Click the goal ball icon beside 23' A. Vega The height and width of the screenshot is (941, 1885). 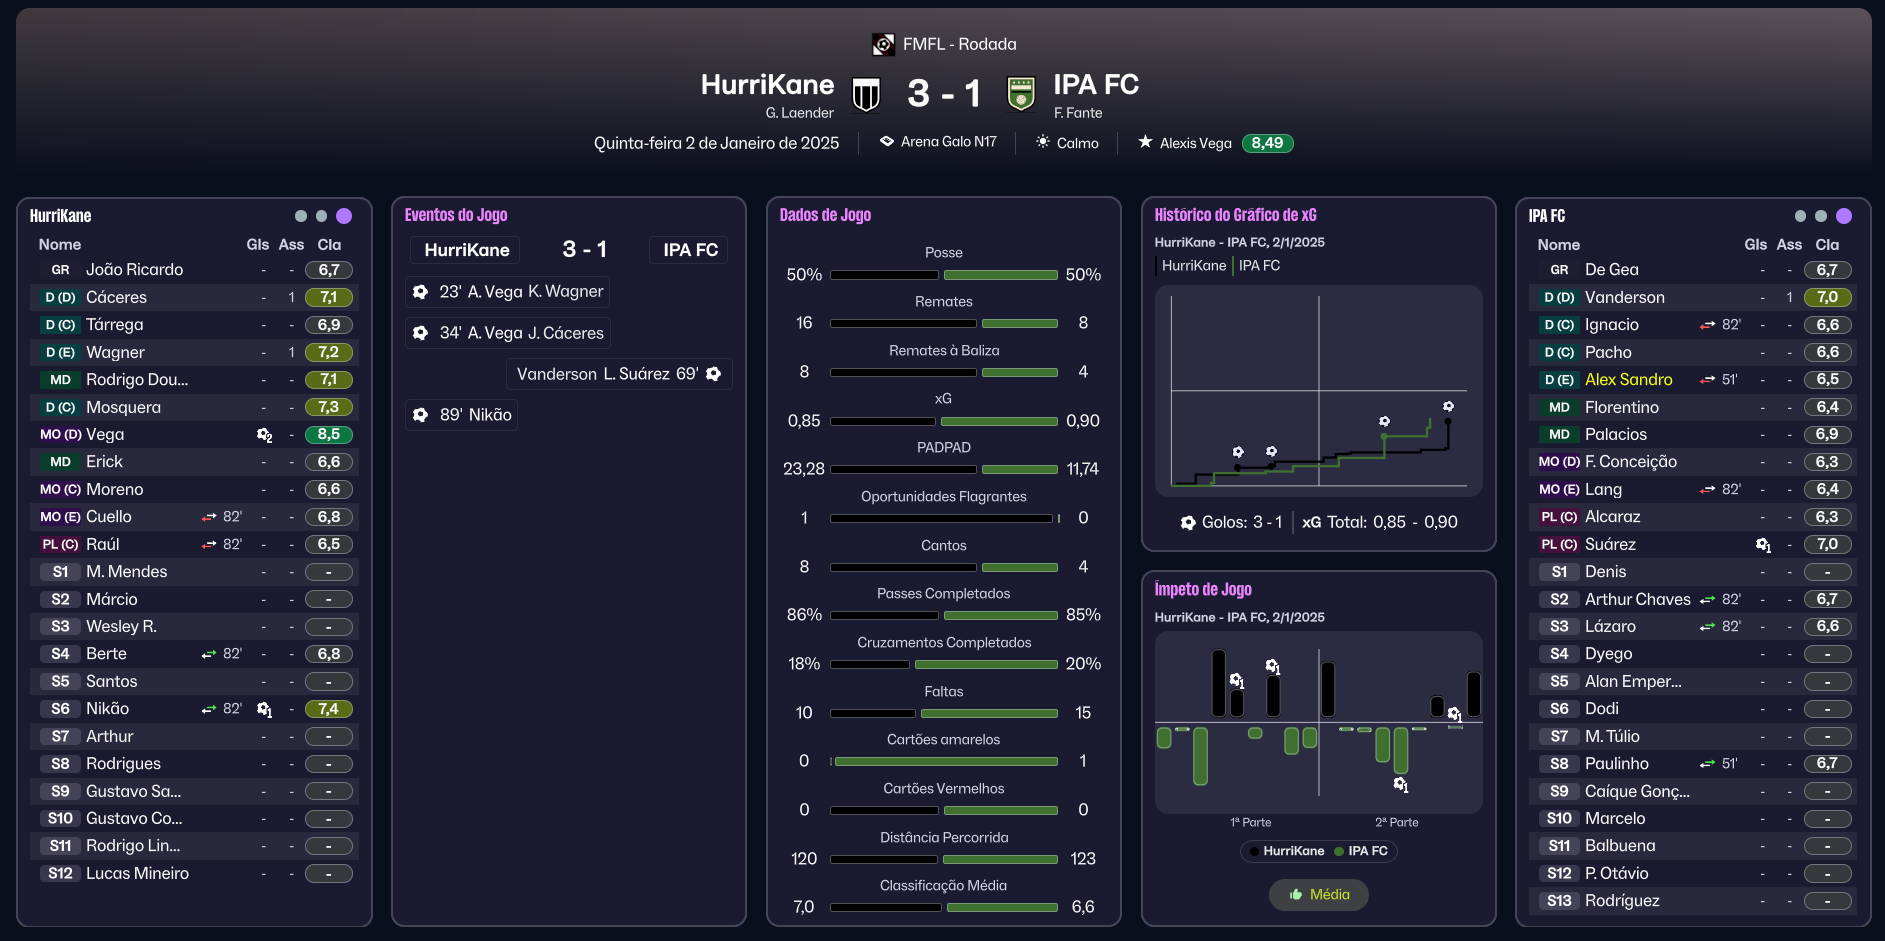(421, 292)
